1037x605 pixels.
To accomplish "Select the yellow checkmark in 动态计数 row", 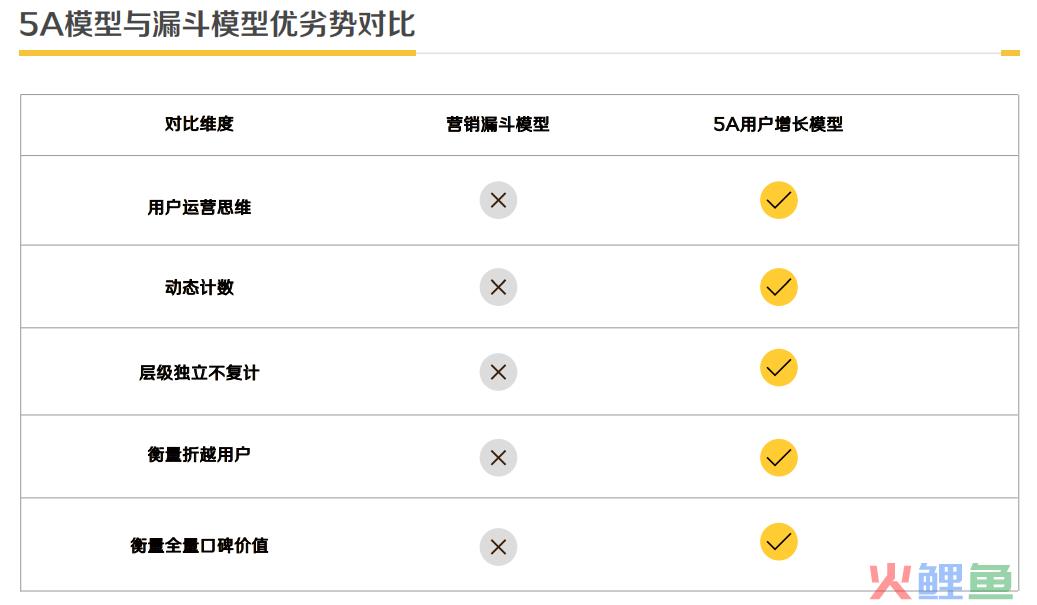I will point(778,287).
